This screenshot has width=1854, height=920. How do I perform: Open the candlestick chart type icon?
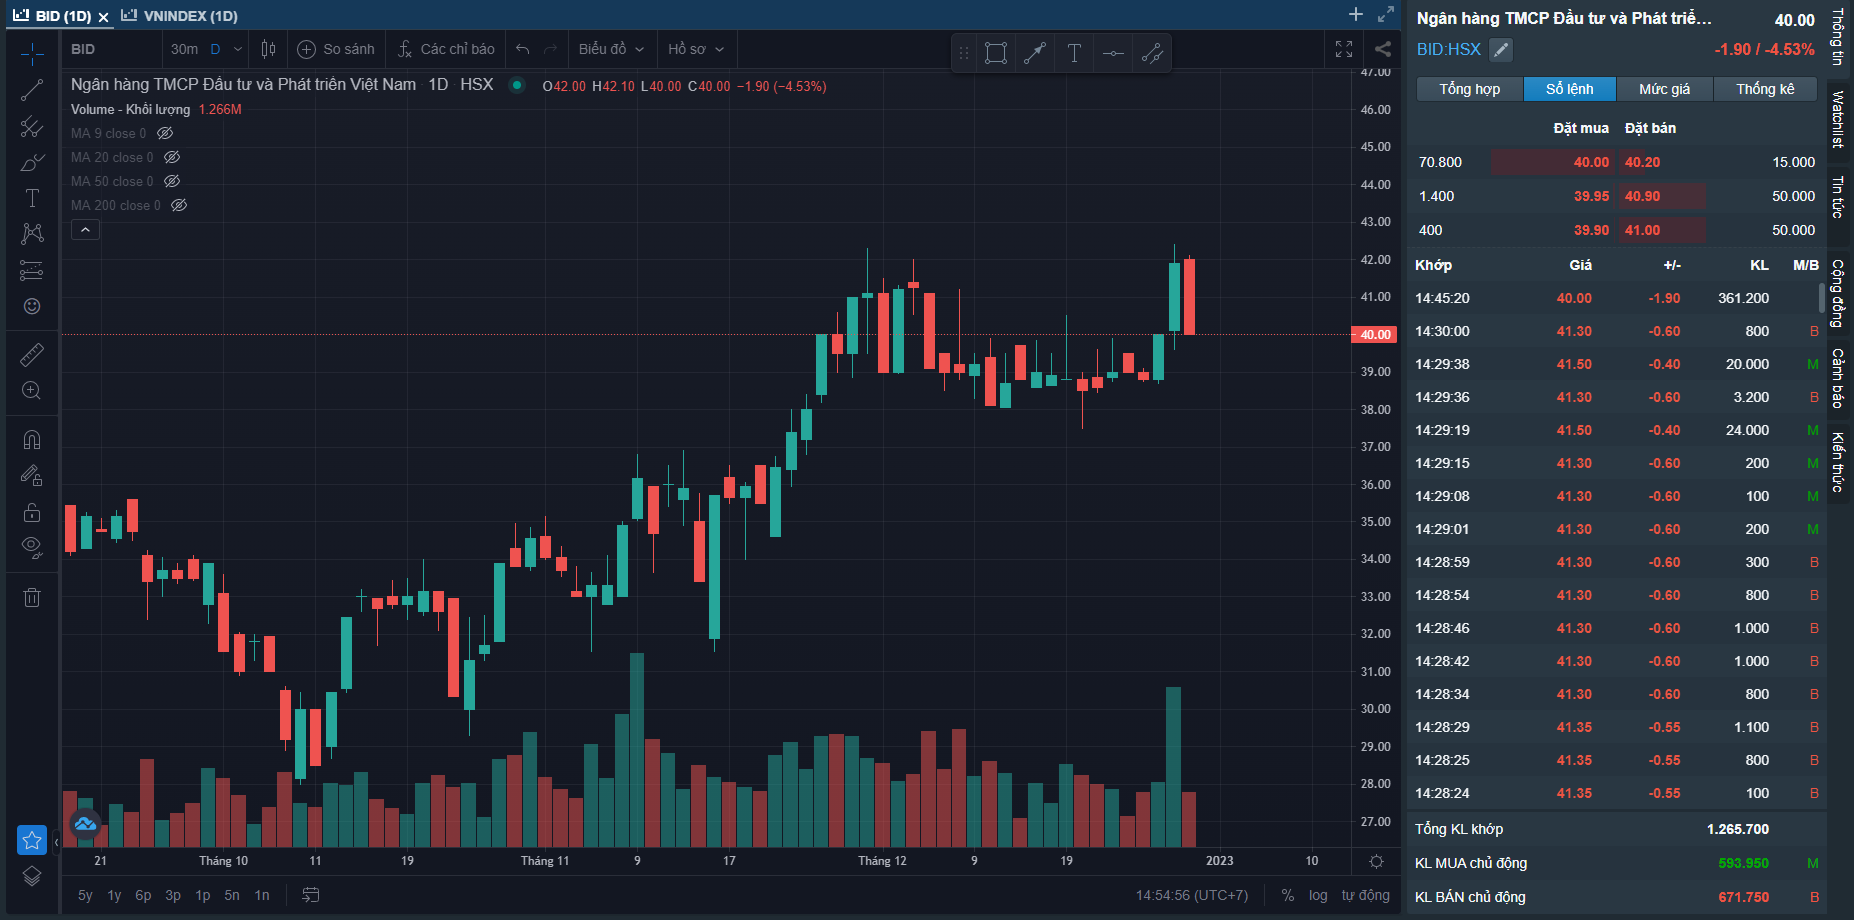tap(268, 49)
